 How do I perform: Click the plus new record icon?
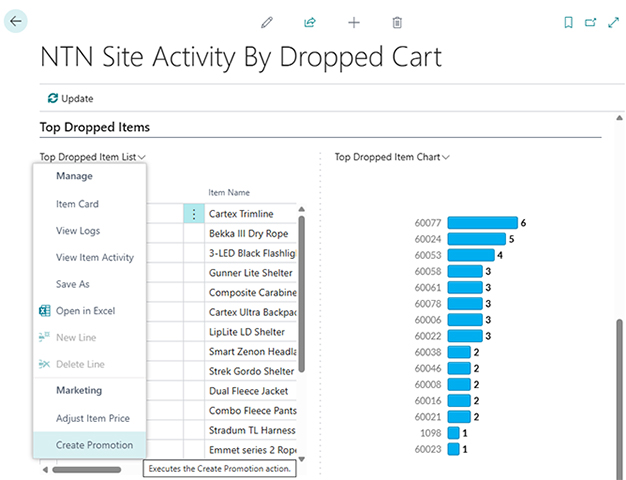354,22
